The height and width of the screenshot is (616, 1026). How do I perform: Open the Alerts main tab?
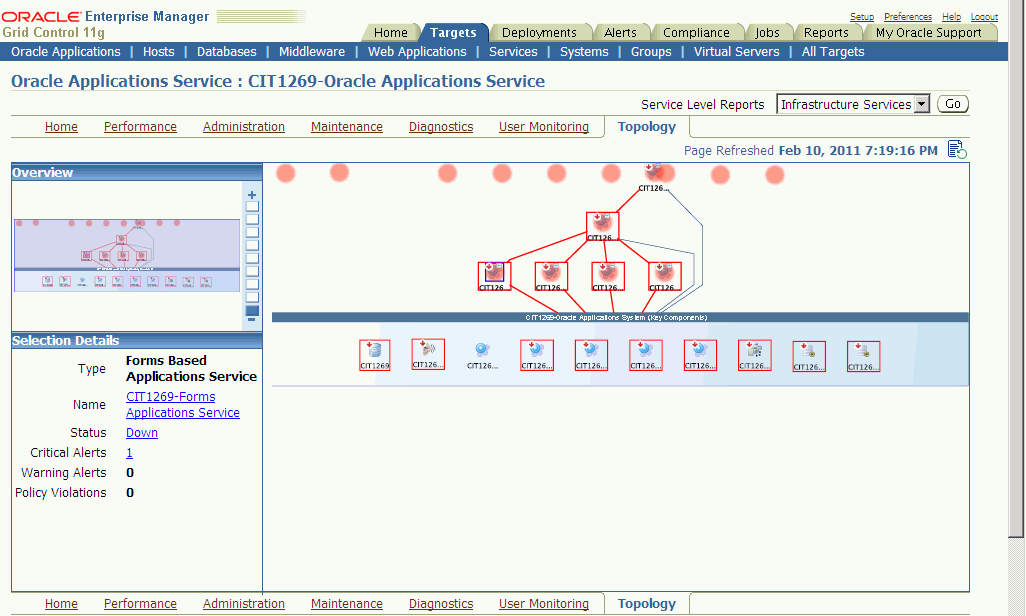620,32
